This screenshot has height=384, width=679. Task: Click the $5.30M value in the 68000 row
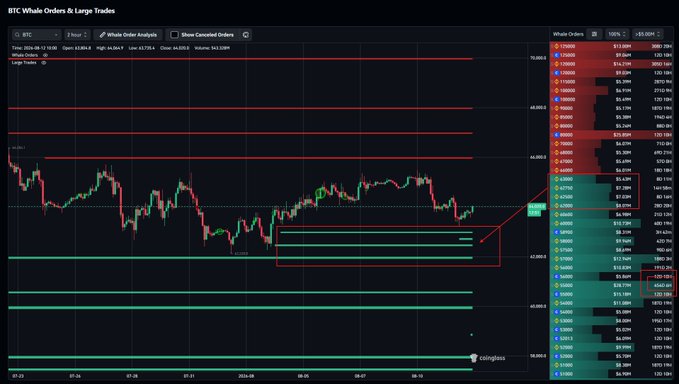click(623, 153)
